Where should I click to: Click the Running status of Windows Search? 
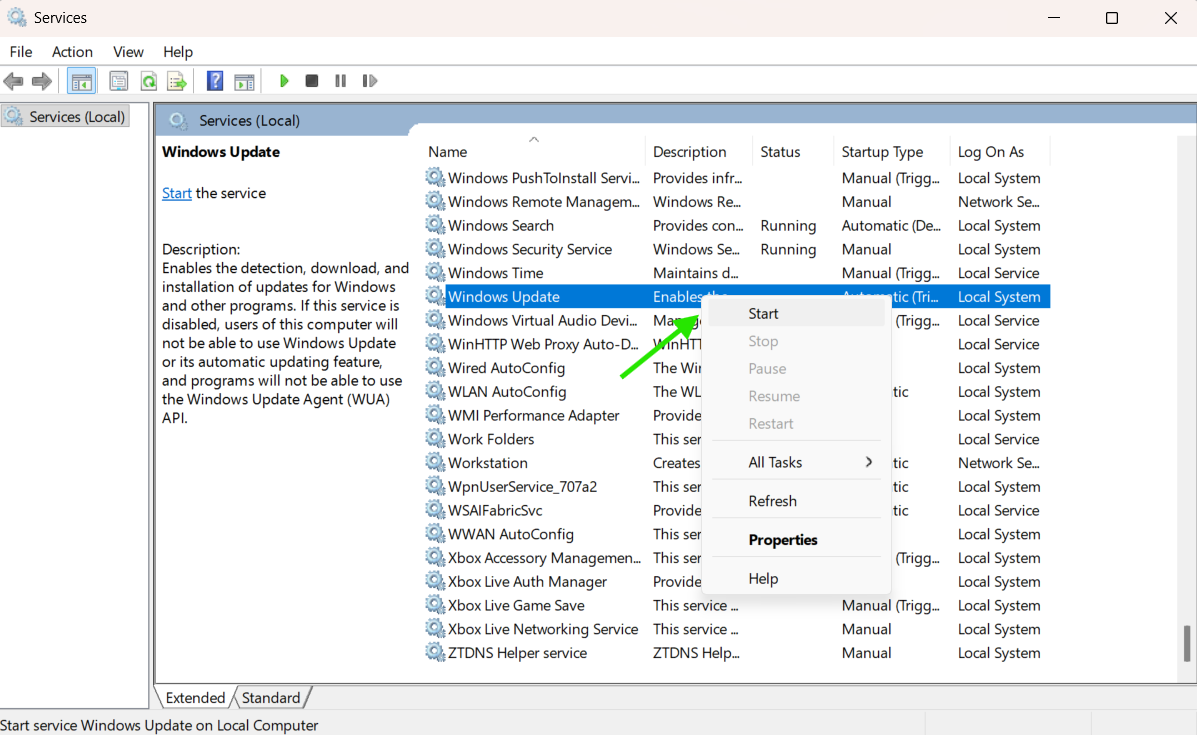pos(788,225)
